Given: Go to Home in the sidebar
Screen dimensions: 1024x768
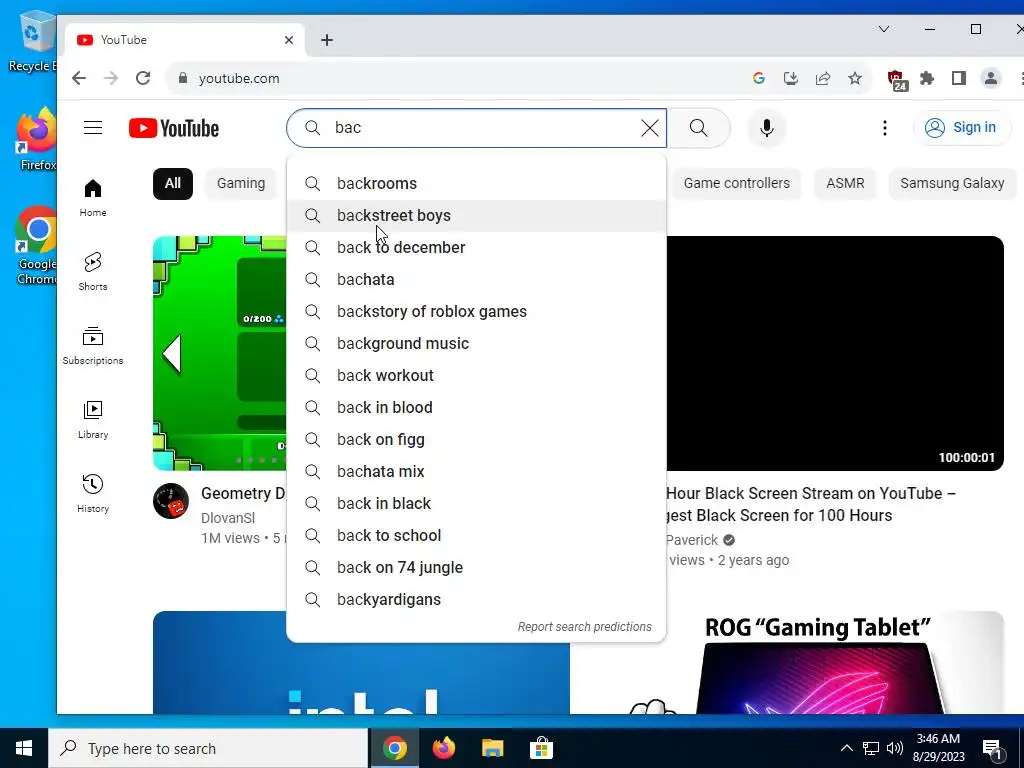Looking at the screenshot, I should [x=93, y=198].
